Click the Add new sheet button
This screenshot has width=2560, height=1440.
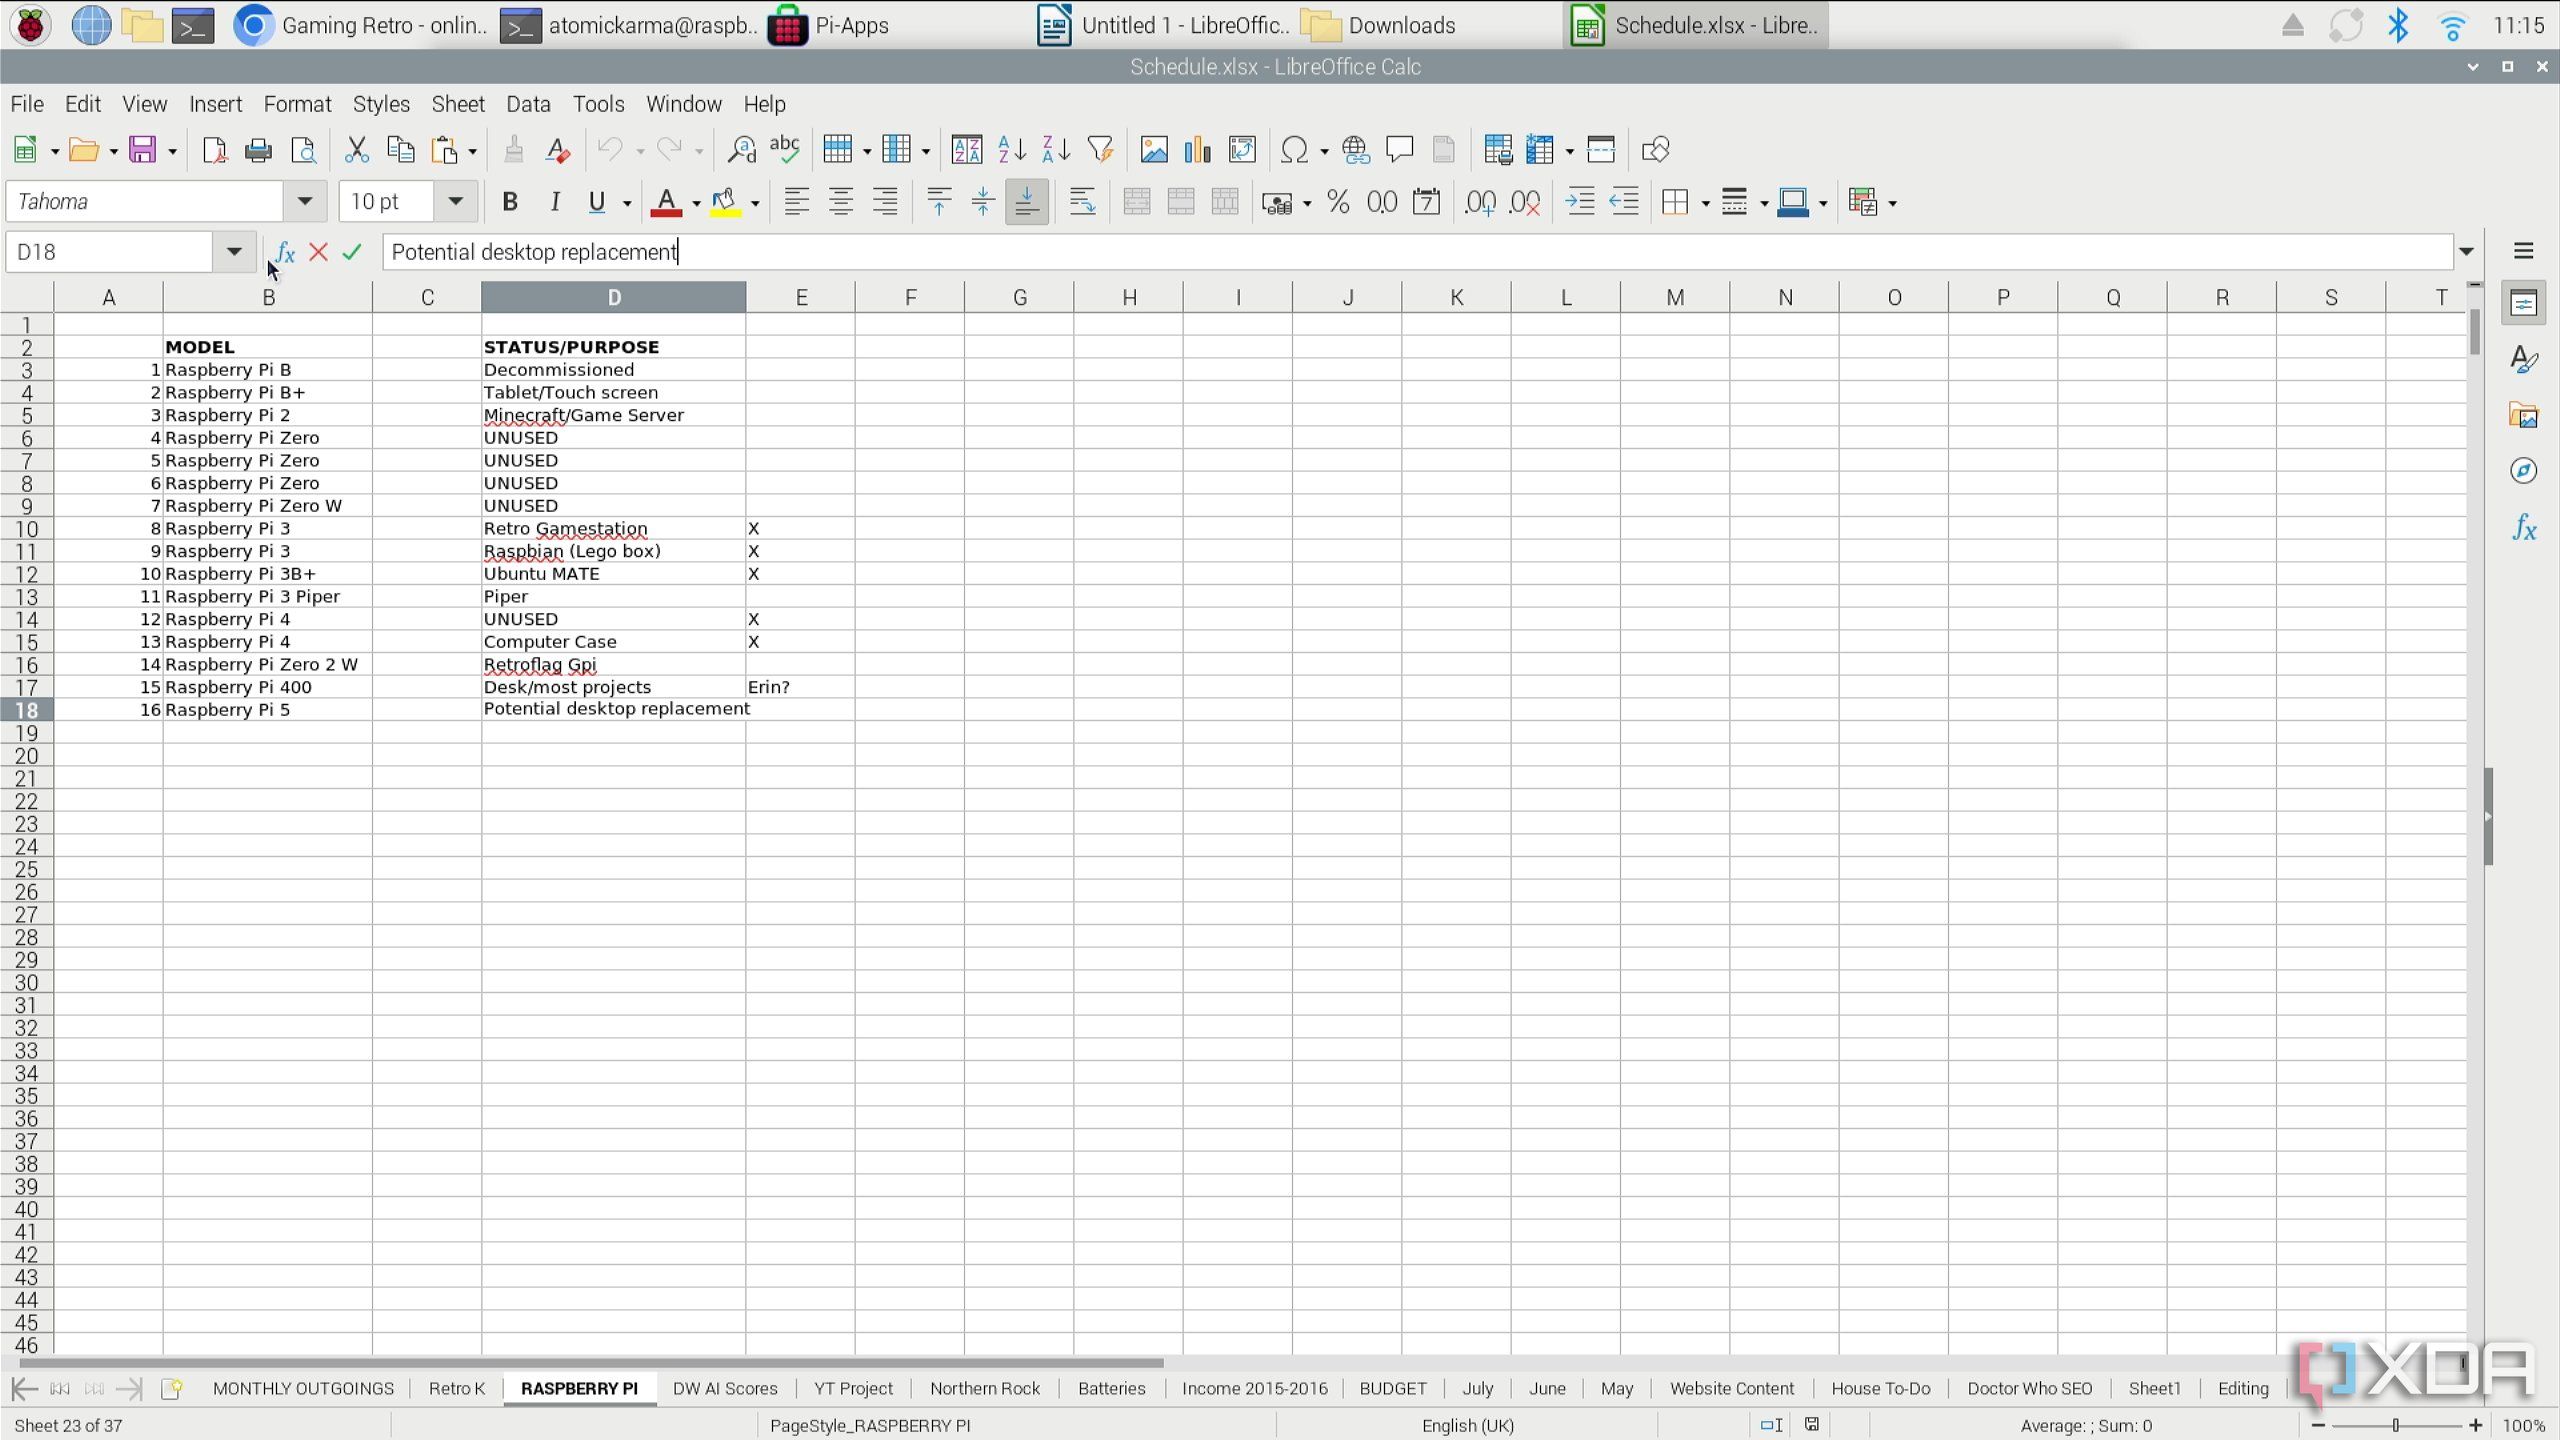pyautogui.click(x=171, y=1389)
